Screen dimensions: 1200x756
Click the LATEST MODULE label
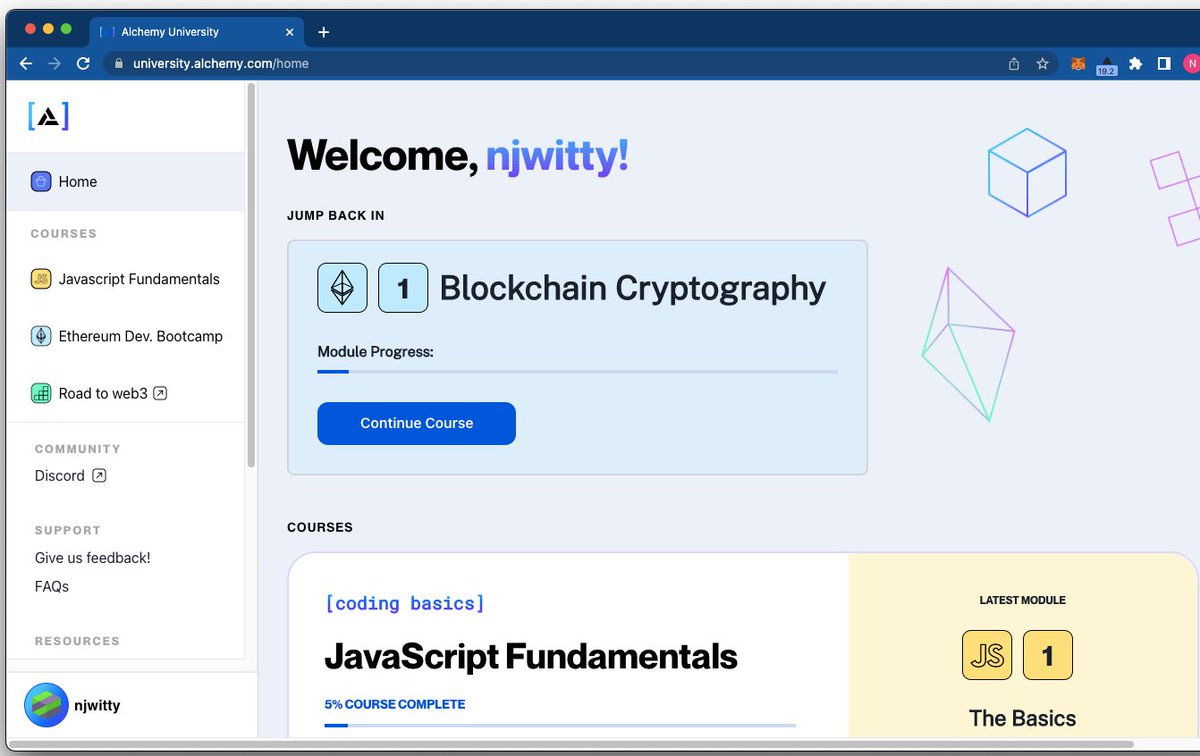point(1022,600)
